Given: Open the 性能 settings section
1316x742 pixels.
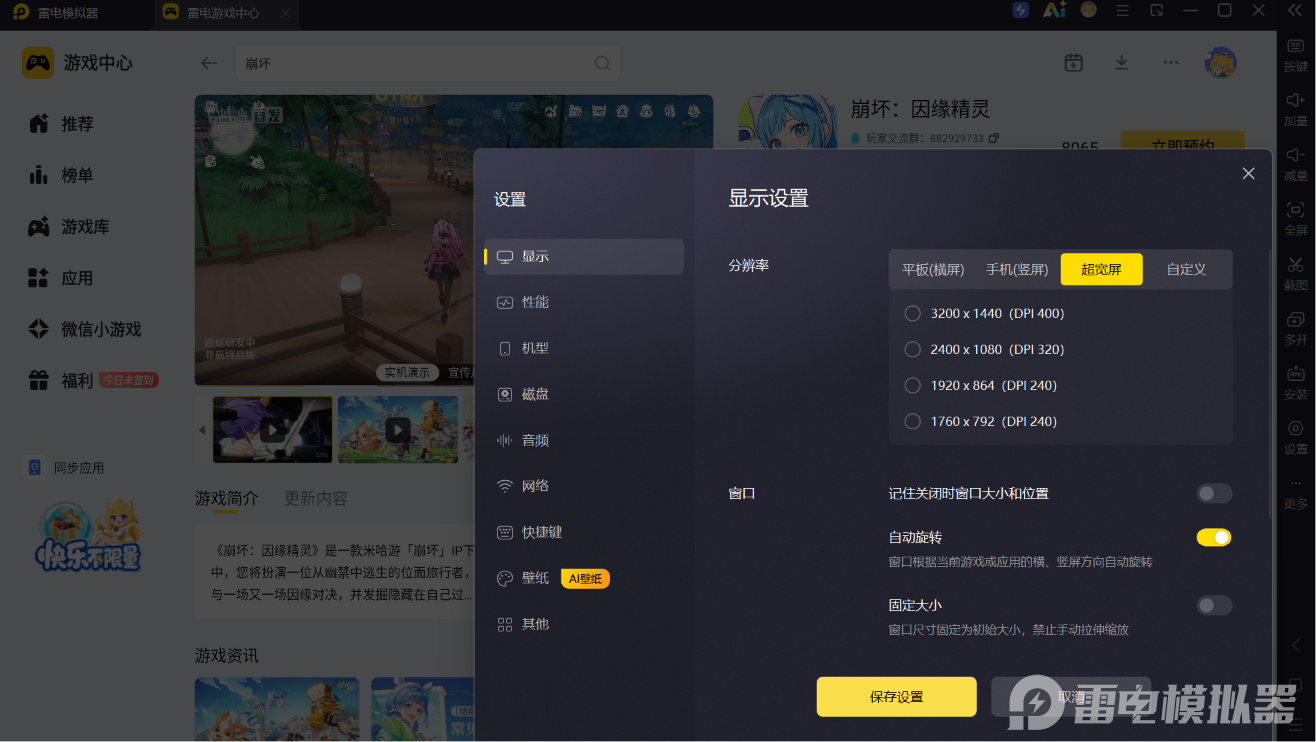Looking at the screenshot, I should (x=584, y=302).
